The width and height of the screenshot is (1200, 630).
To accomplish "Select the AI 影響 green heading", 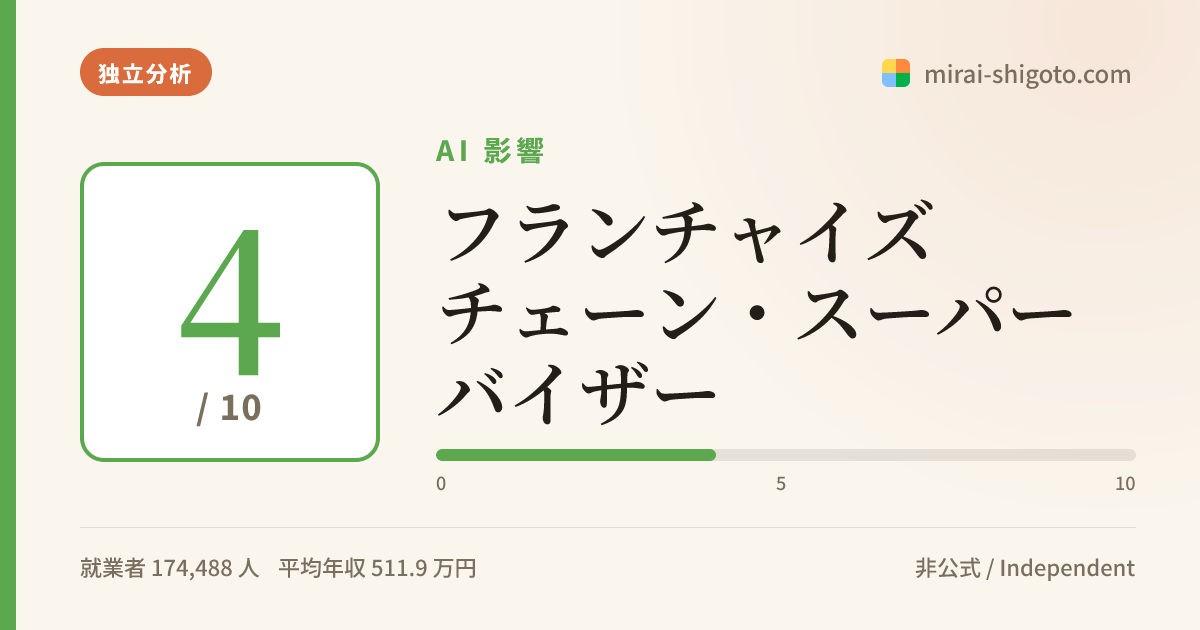I will [490, 151].
